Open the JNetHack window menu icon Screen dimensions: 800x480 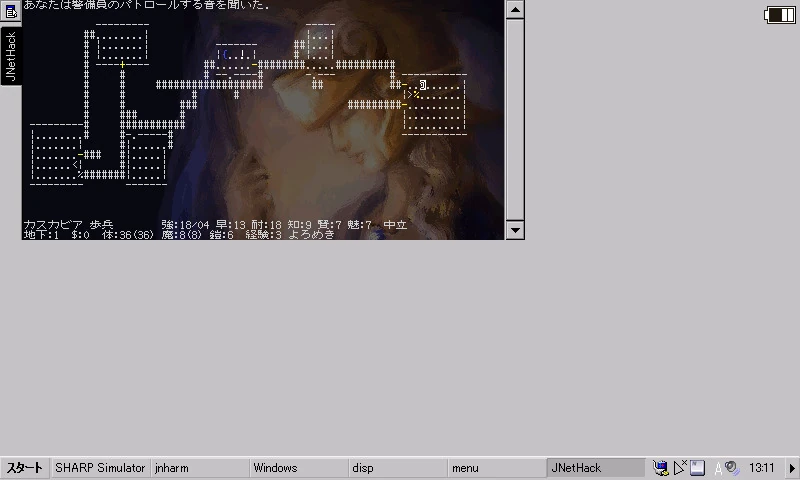click(x=11, y=11)
